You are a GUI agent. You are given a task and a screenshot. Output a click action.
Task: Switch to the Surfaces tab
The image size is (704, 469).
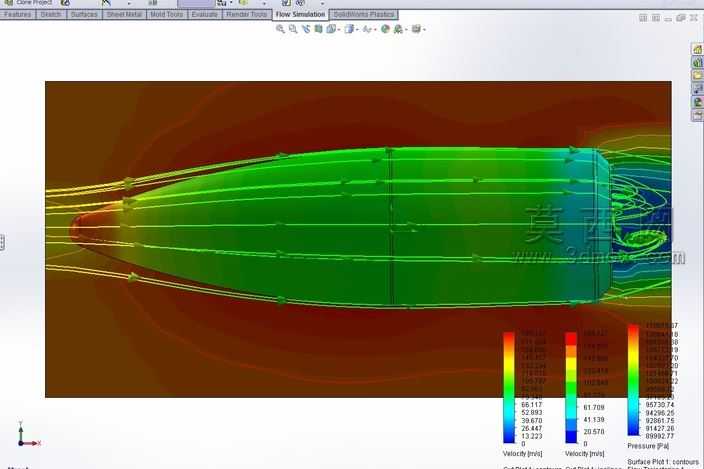click(84, 14)
